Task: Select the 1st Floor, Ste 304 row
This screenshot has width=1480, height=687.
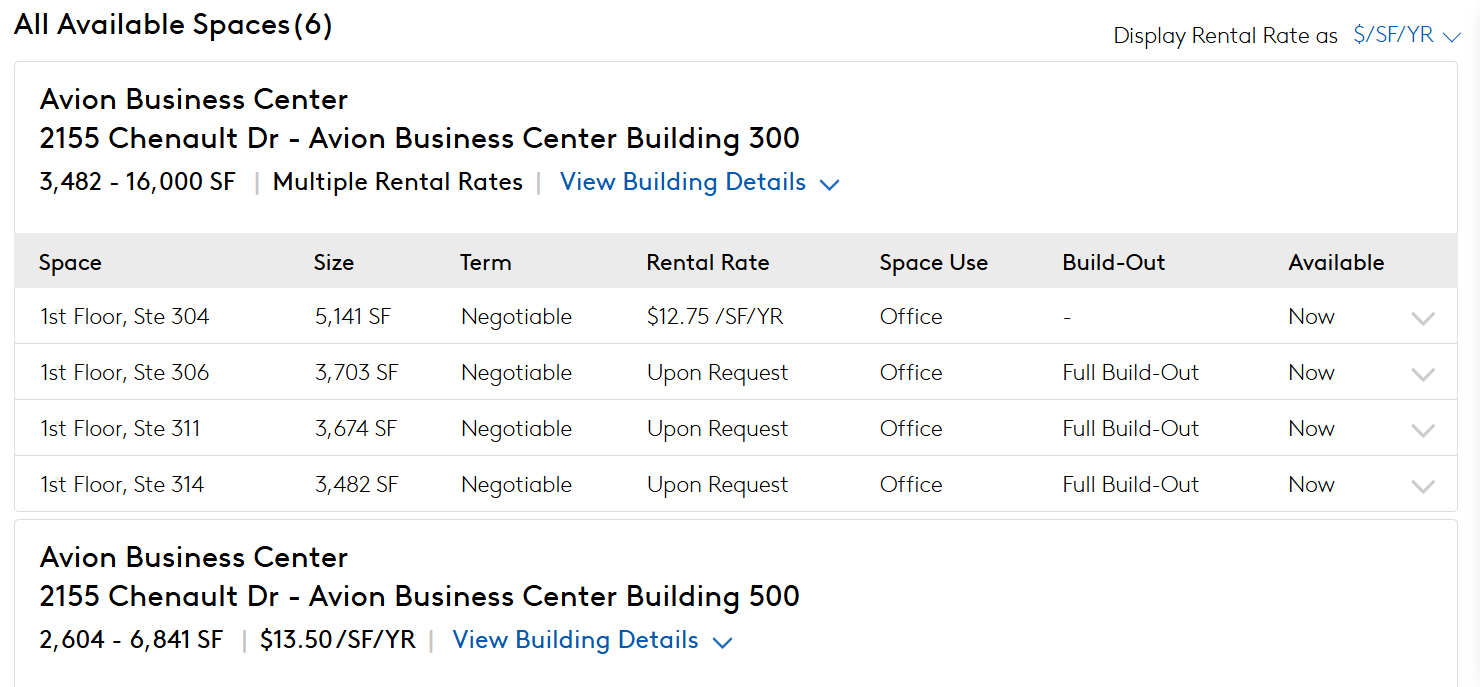Action: tap(736, 316)
